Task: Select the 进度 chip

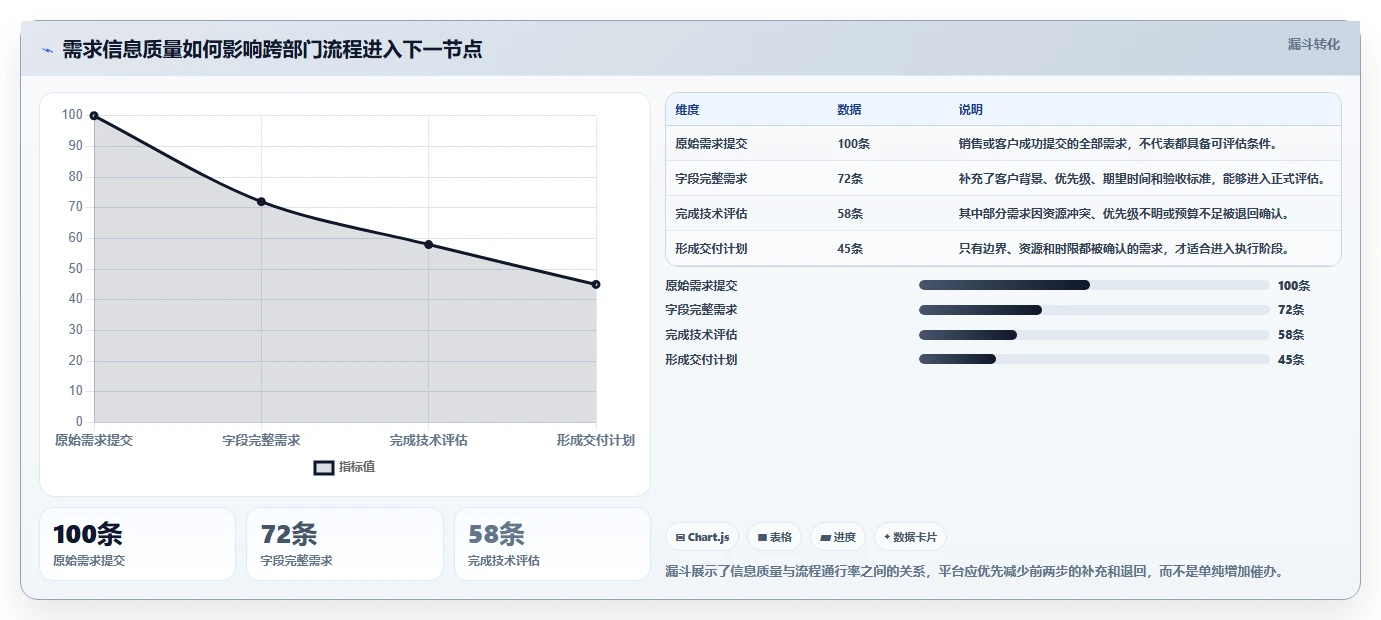Action: 838,537
